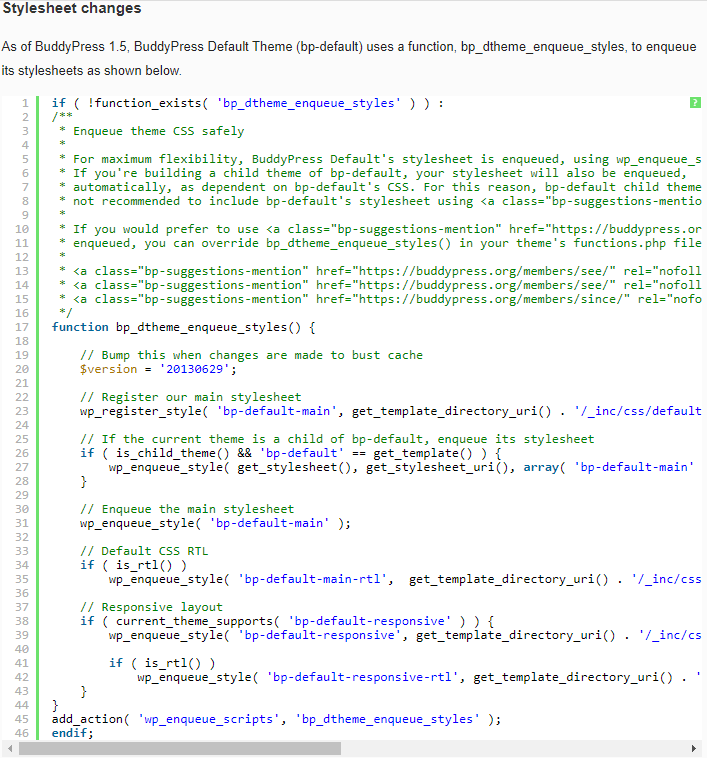707x758 pixels.
Task: Click the horizontal scrollbar left arrow
Action: [10, 748]
